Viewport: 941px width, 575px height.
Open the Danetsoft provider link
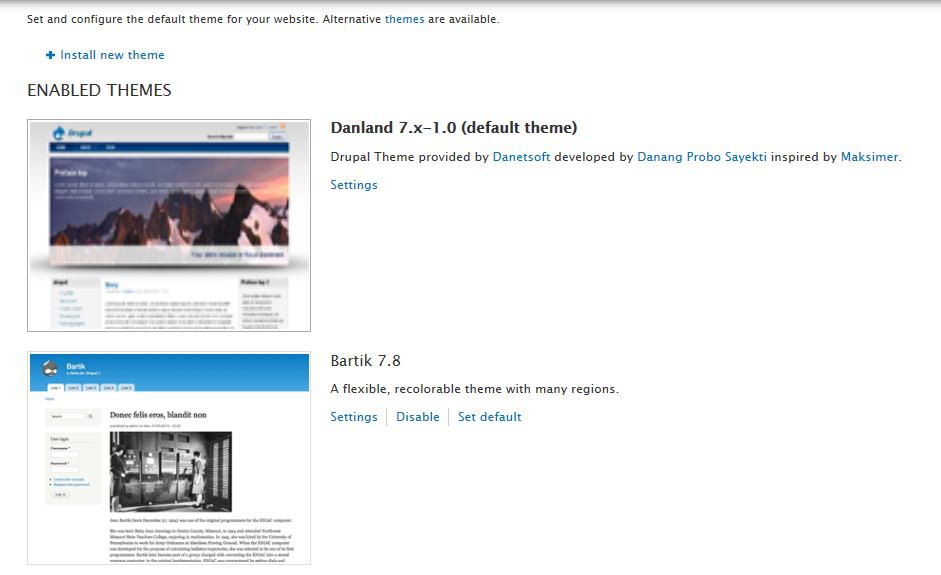click(x=522, y=157)
